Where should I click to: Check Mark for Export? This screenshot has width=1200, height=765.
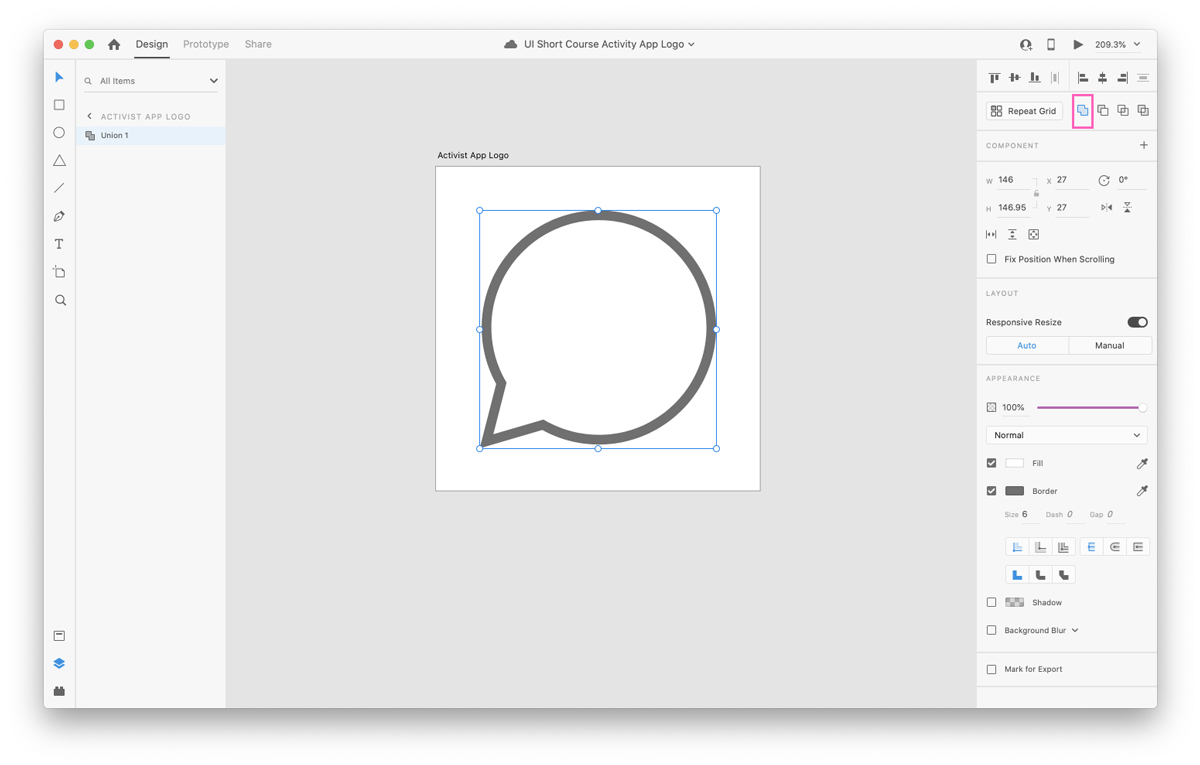(x=992, y=669)
